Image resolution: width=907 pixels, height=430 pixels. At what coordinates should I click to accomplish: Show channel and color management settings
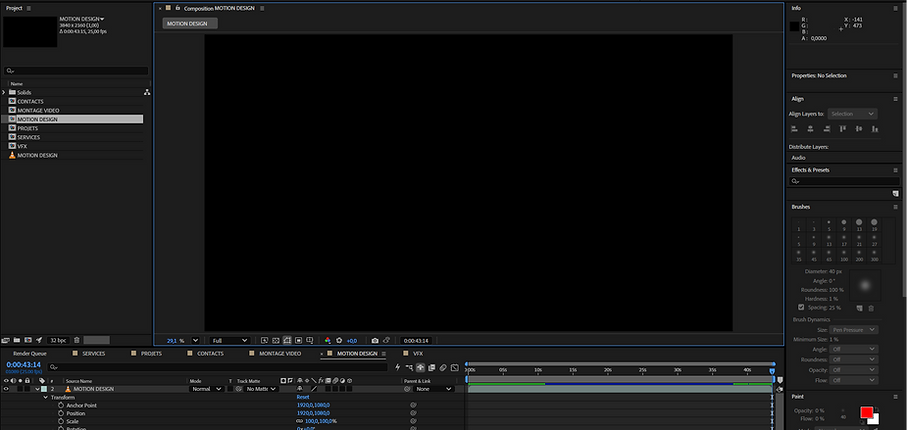pyautogui.click(x=327, y=340)
